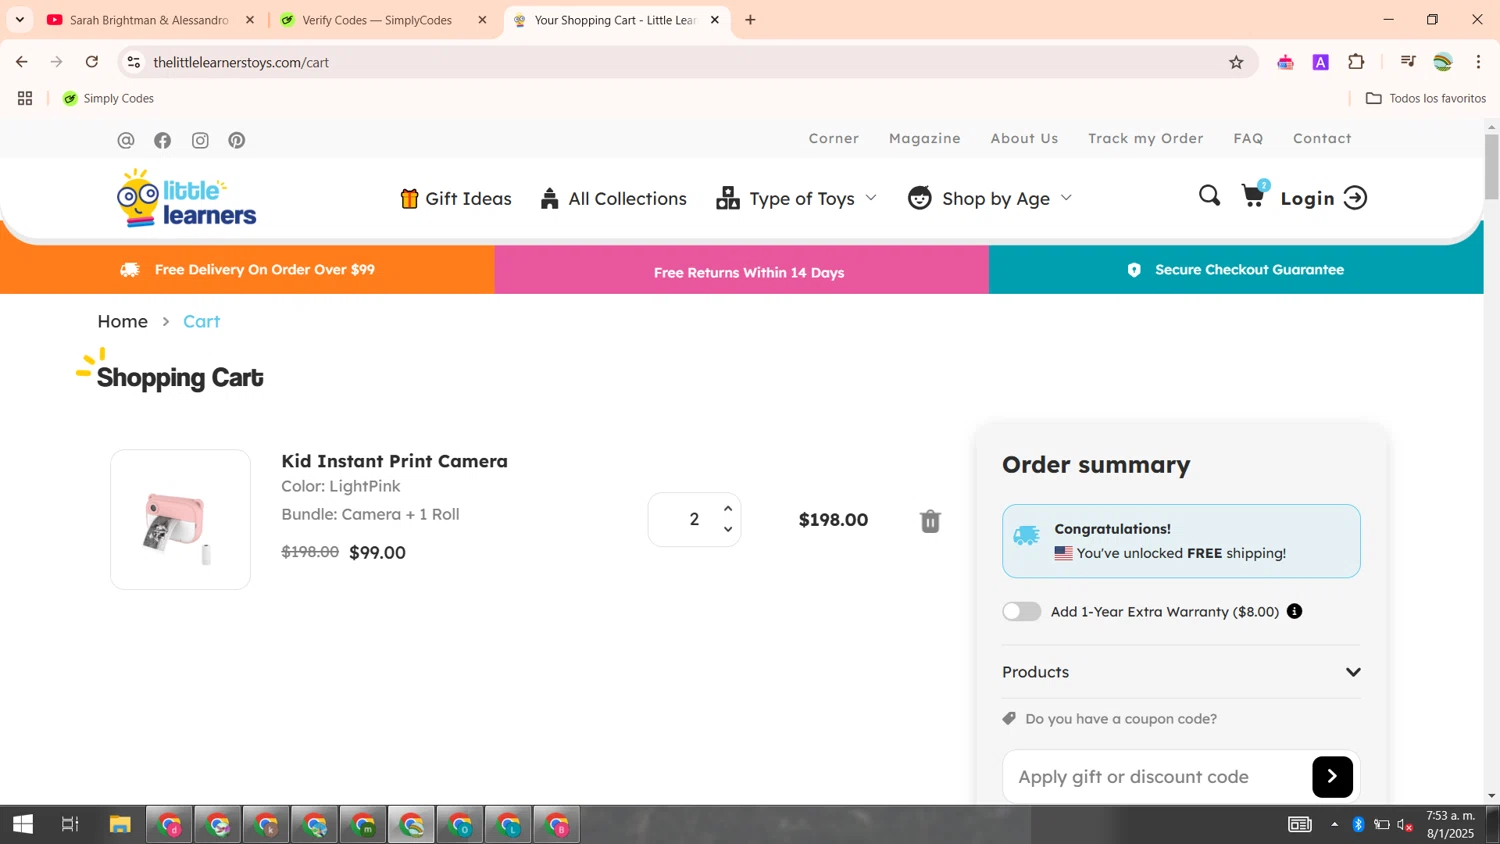This screenshot has width=1500, height=844.
Task: Visit the Facebook page icon
Action: tap(162, 140)
